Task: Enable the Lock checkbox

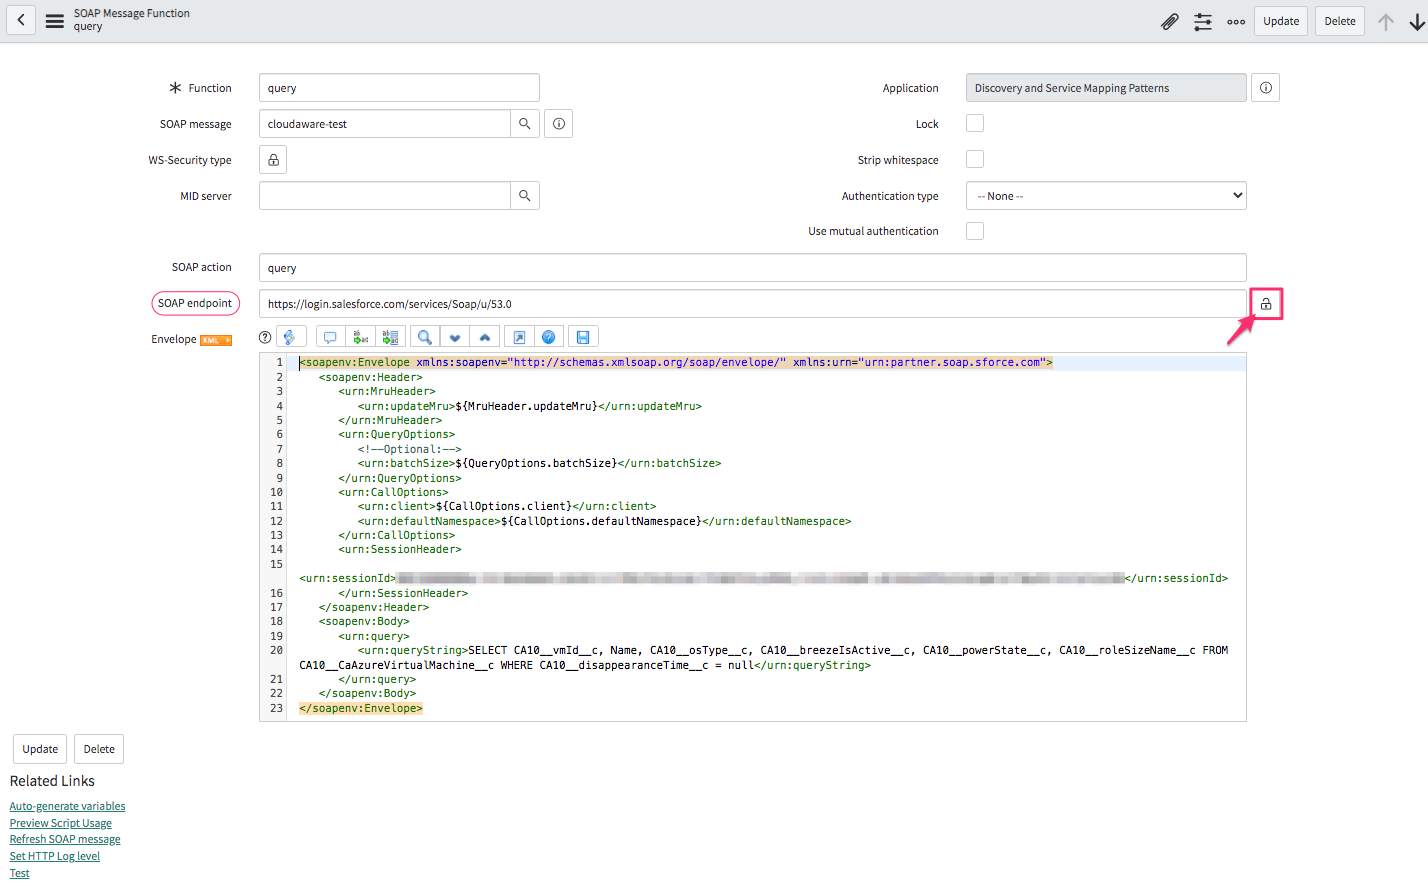Action: pos(975,123)
